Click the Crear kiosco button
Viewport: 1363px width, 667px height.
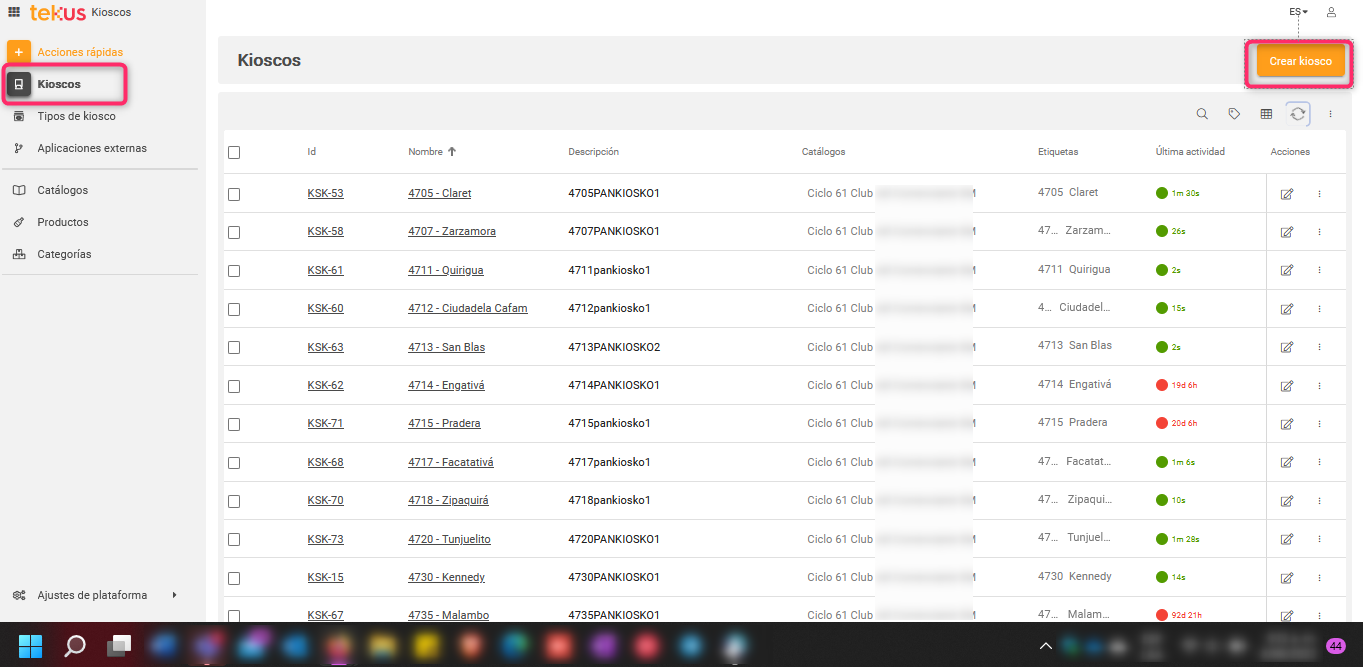point(1300,61)
